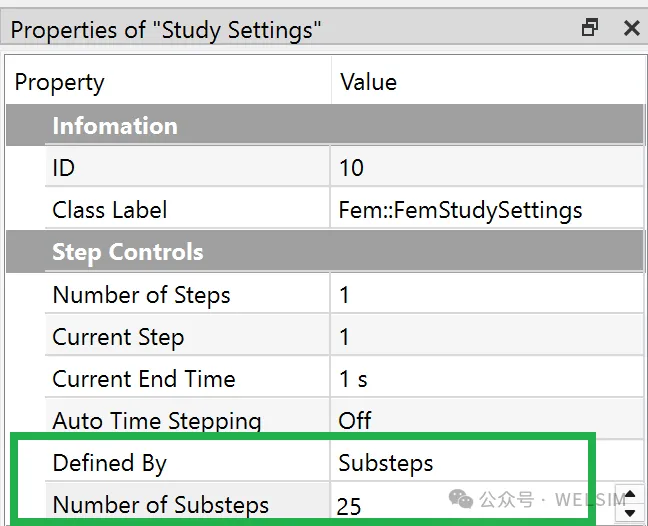Edit the Number of Steps value
This screenshot has height=526, width=648.
pos(487,295)
